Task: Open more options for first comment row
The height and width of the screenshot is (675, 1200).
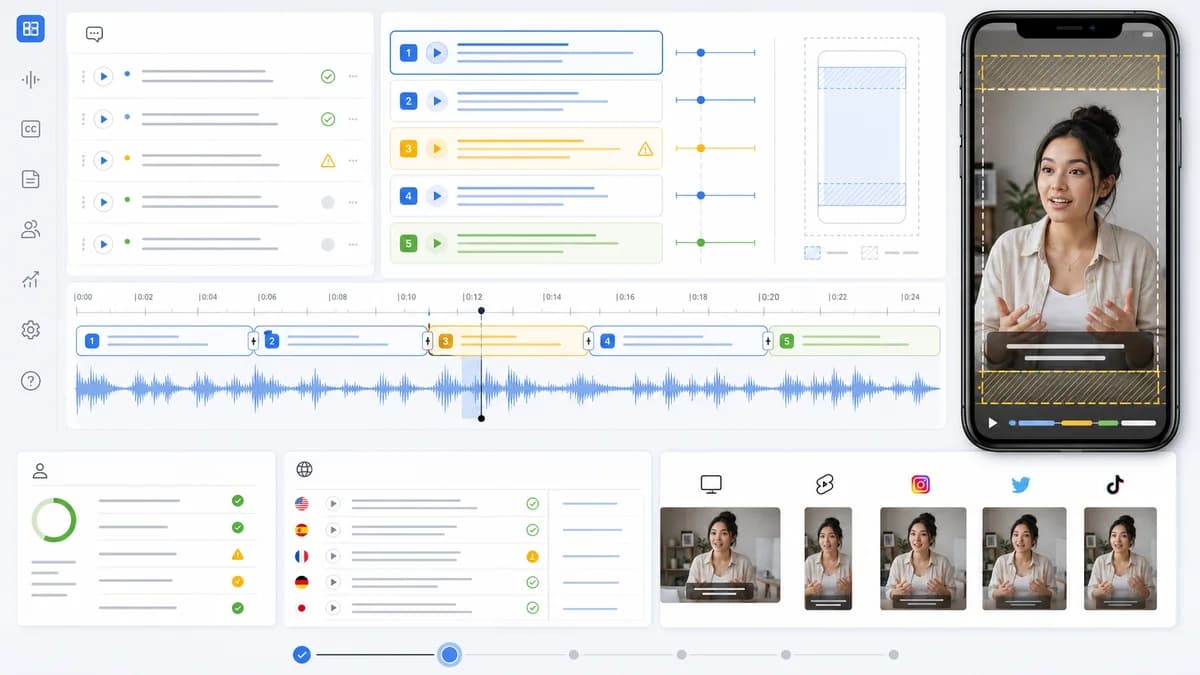Action: [353, 76]
